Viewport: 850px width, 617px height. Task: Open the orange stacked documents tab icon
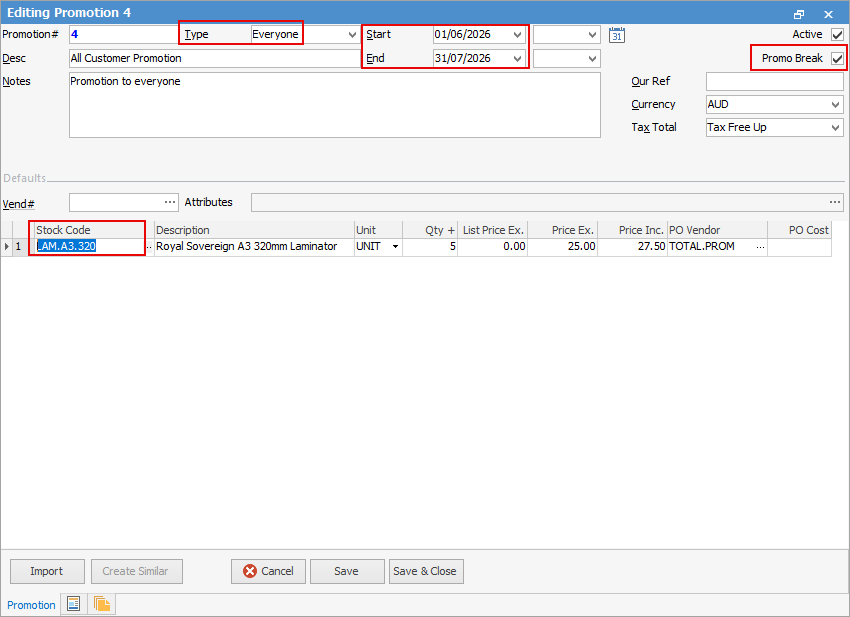click(x=101, y=603)
